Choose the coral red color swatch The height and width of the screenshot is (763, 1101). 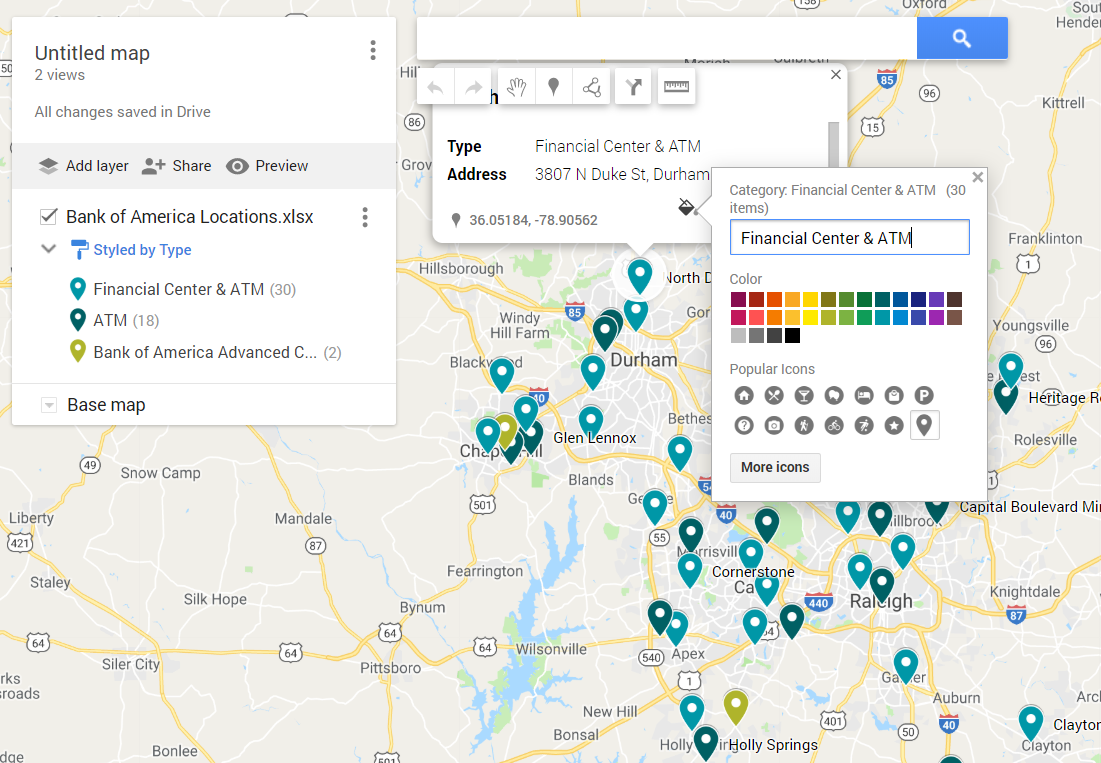756,317
